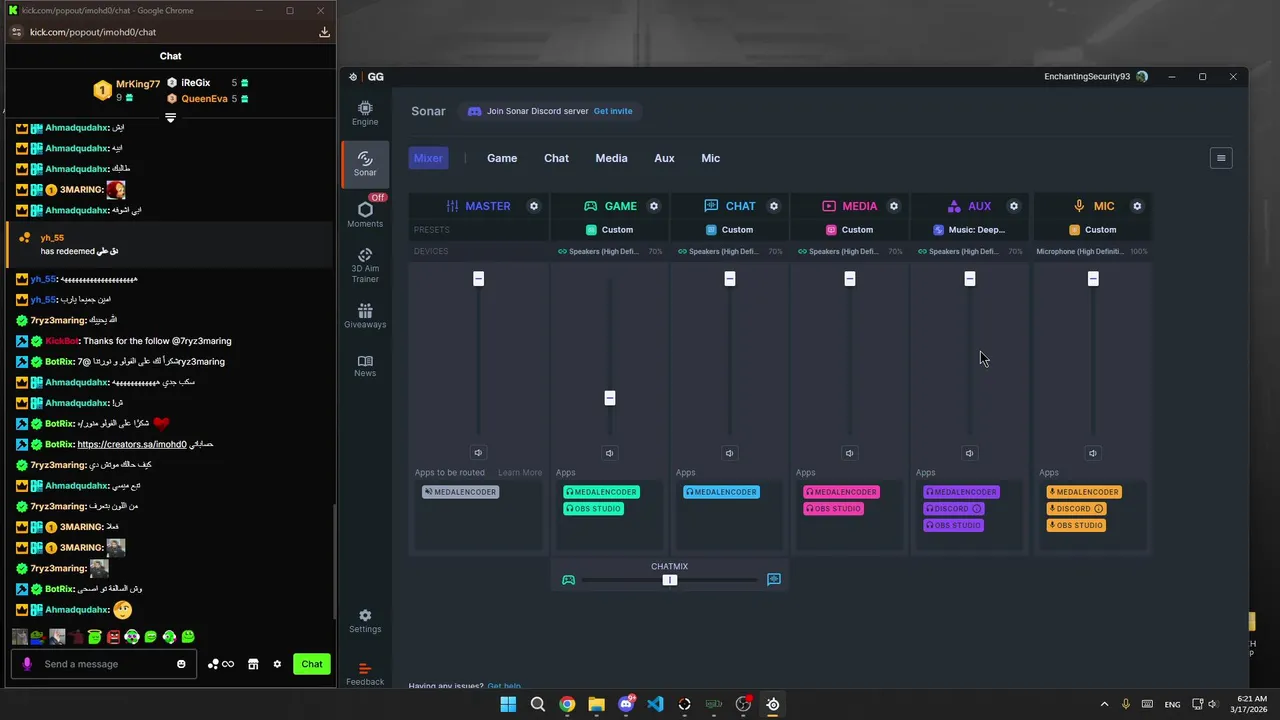Click the mixer layout menu icon
The image size is (1280, 720).
click(x=1221, y=158)
